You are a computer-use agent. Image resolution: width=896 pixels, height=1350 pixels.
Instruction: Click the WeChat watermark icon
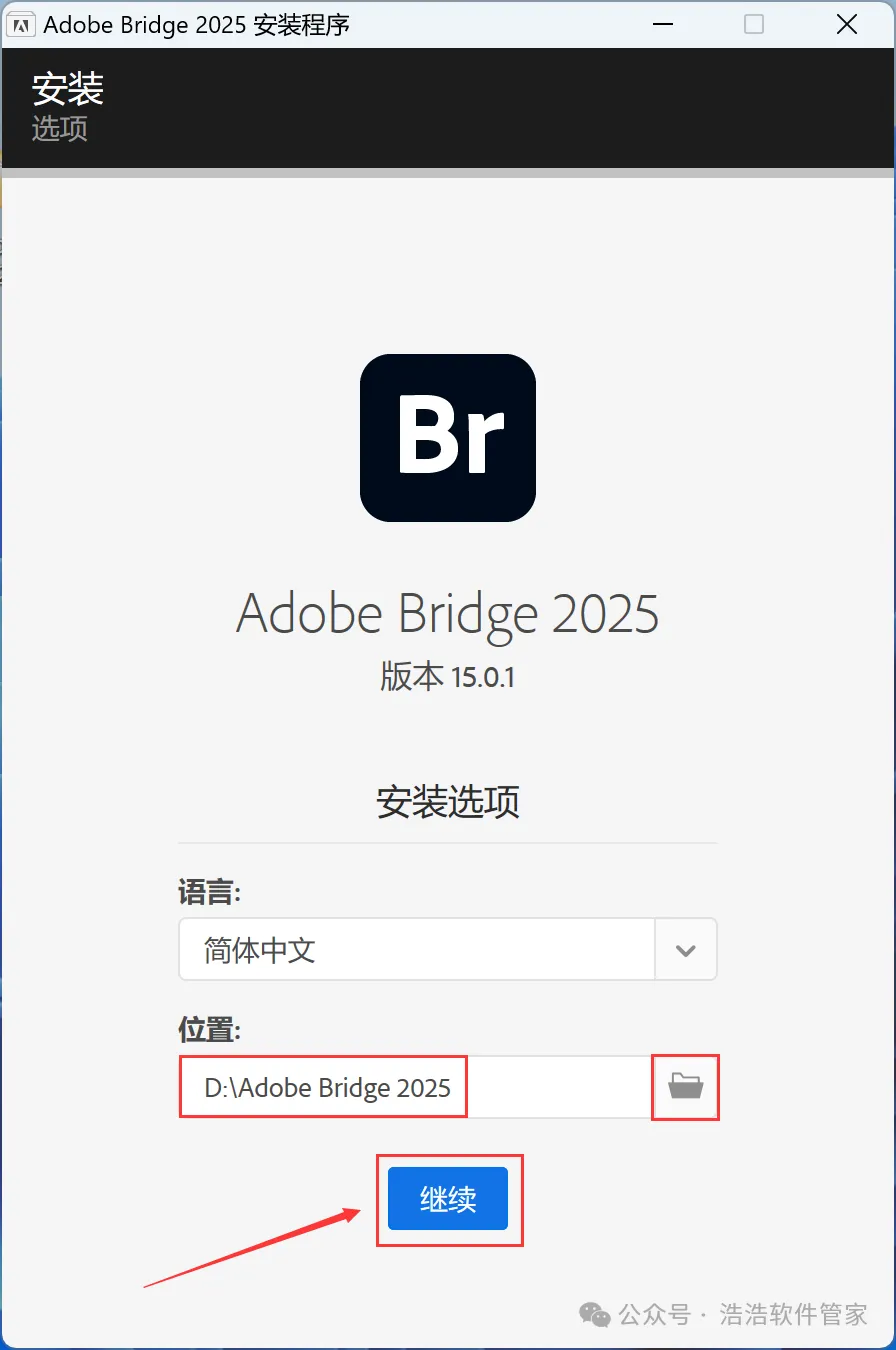click(595, 1314)
